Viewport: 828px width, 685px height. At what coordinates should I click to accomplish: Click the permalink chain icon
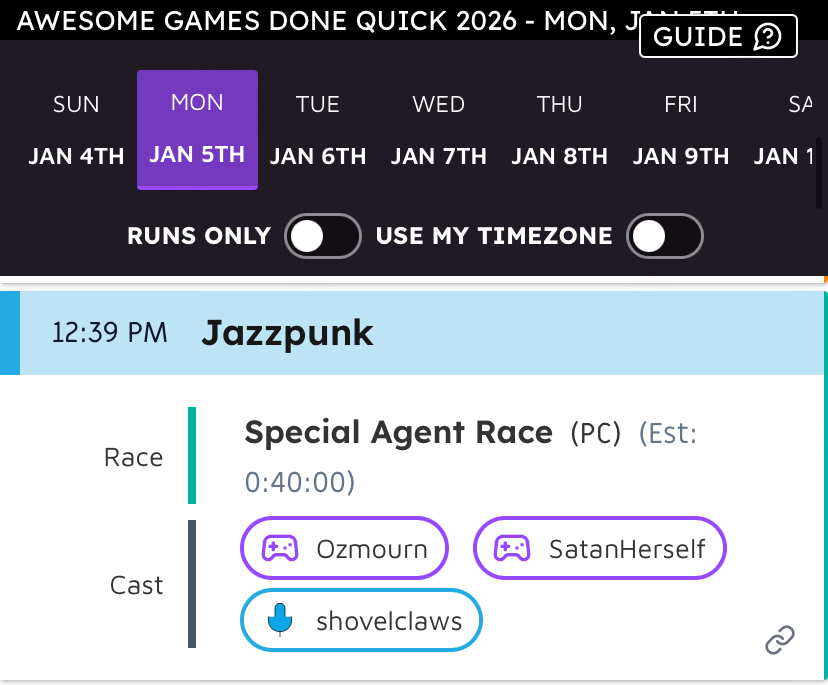780,639
